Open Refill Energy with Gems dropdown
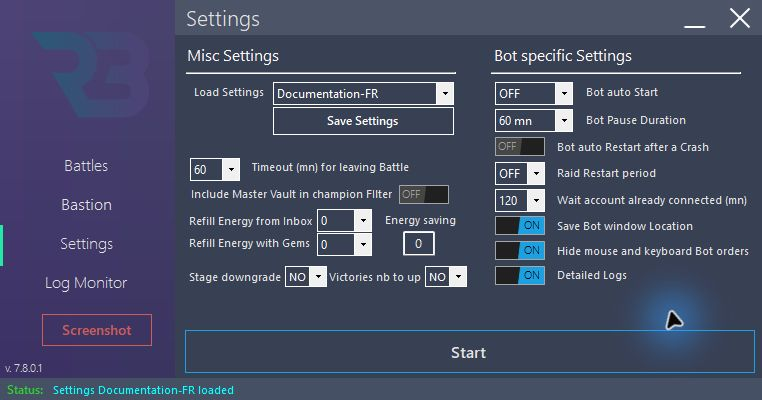The height and width of the screenshot is (400, 762). [344, 244]
